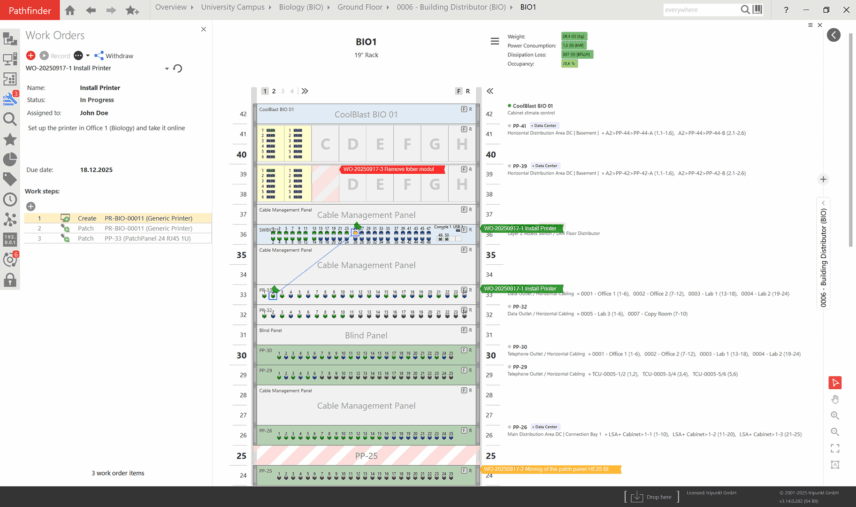The image size is (856, 507).
Task: Collapse the rack details list chevron
Action: (x=490, y=91)
